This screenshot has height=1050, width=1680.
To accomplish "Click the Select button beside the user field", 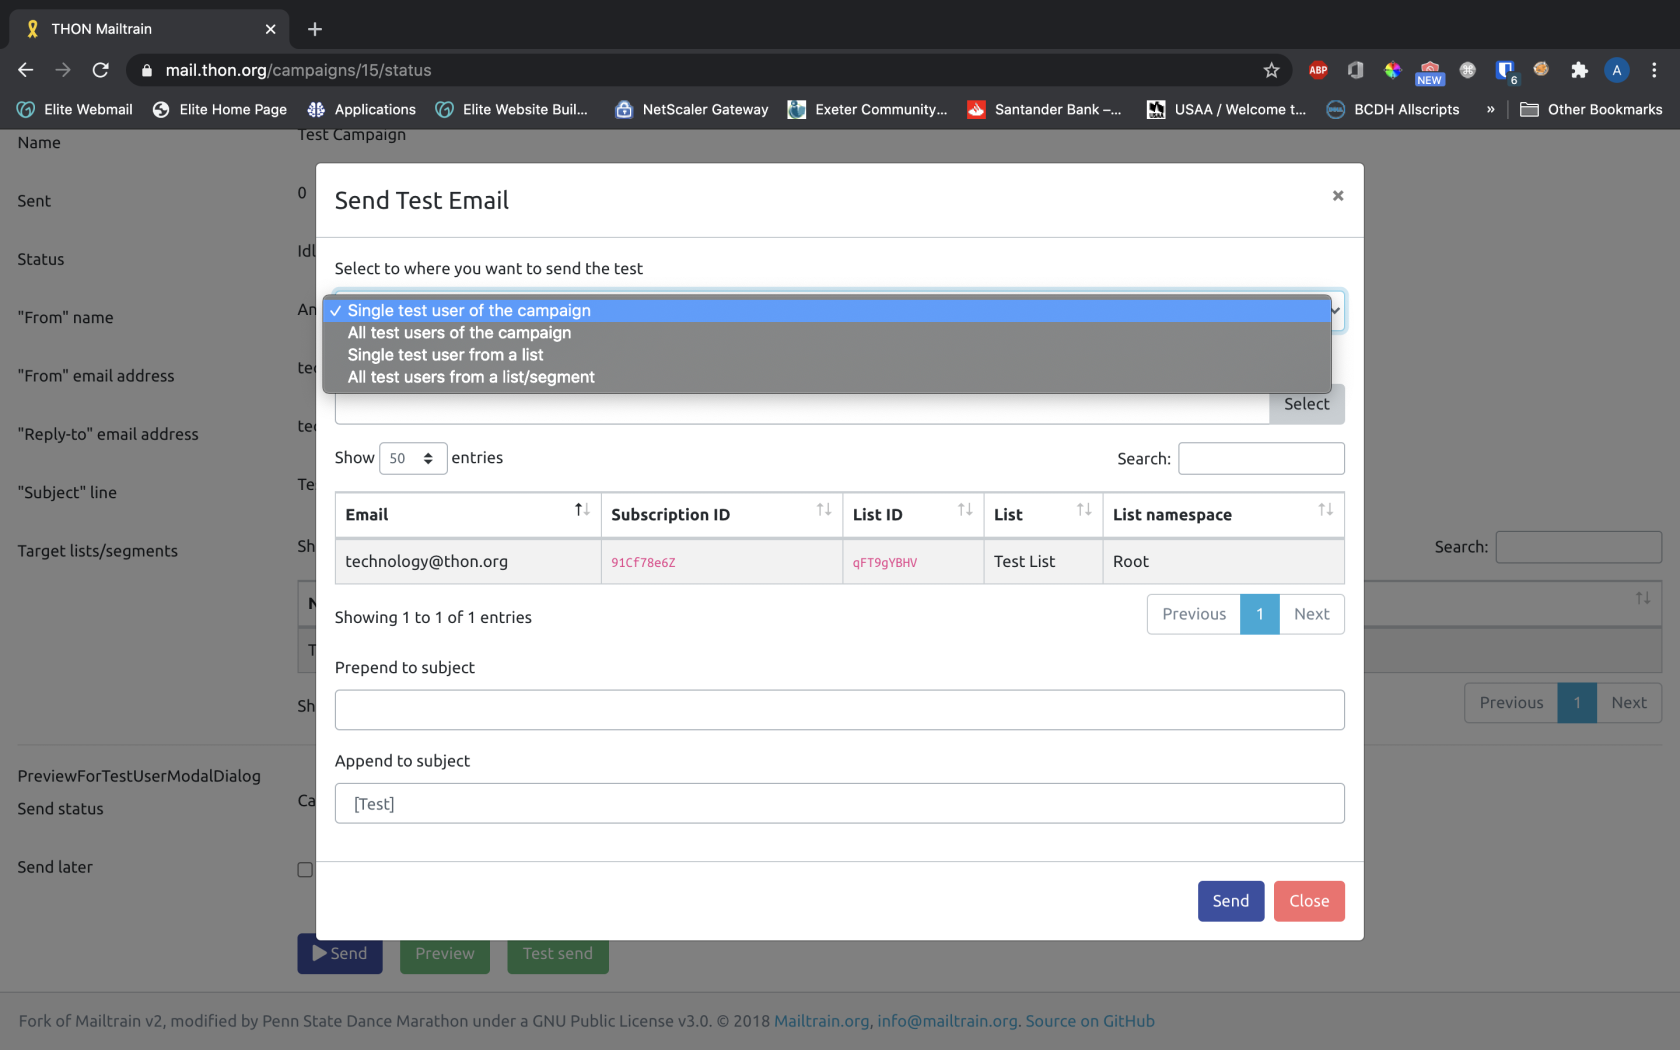I will (x=1306, y=404).
